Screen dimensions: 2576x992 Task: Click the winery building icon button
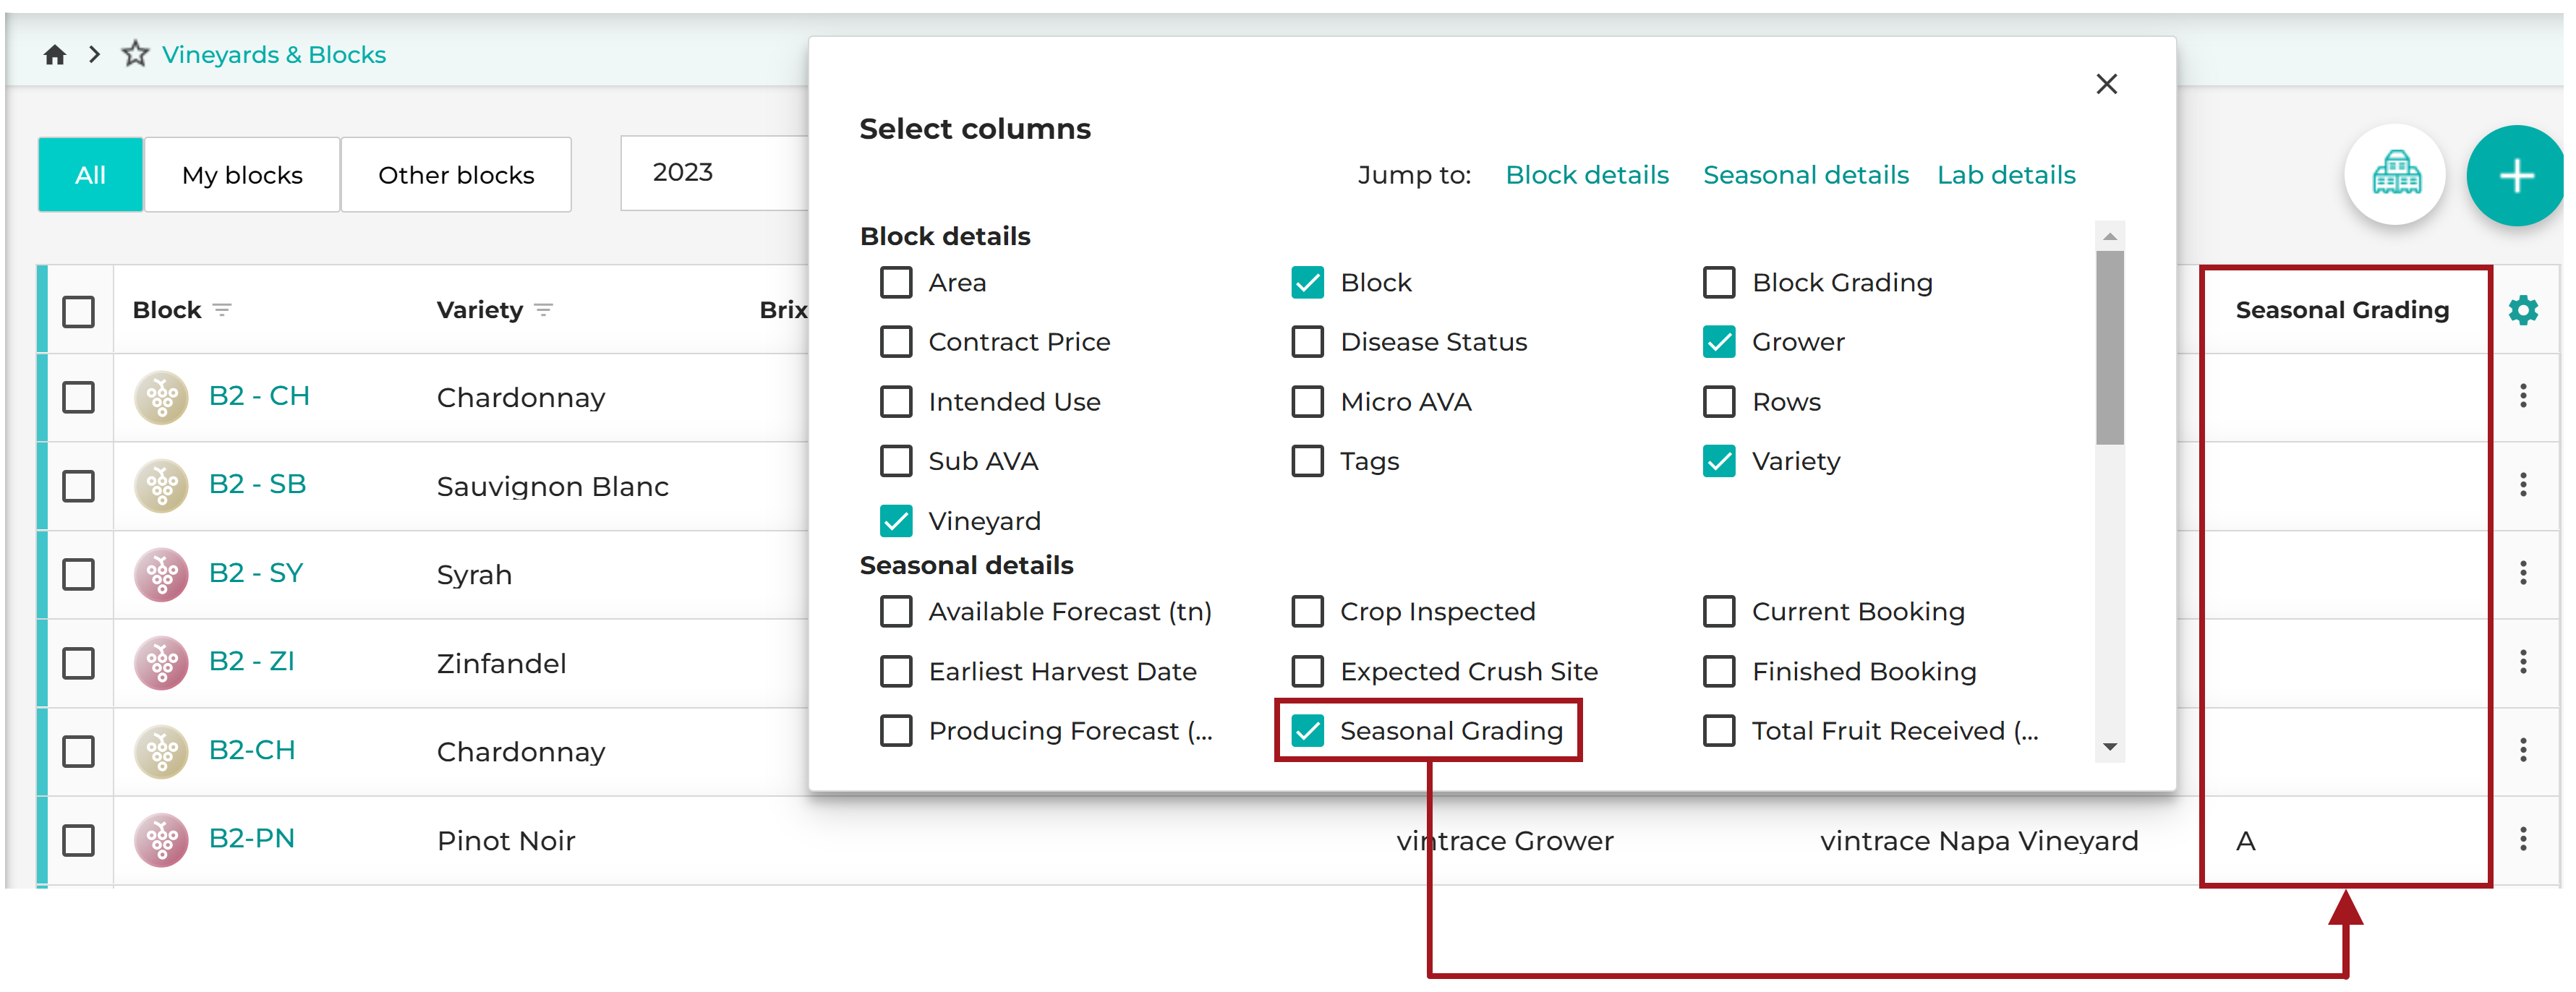coord(2395,175)
